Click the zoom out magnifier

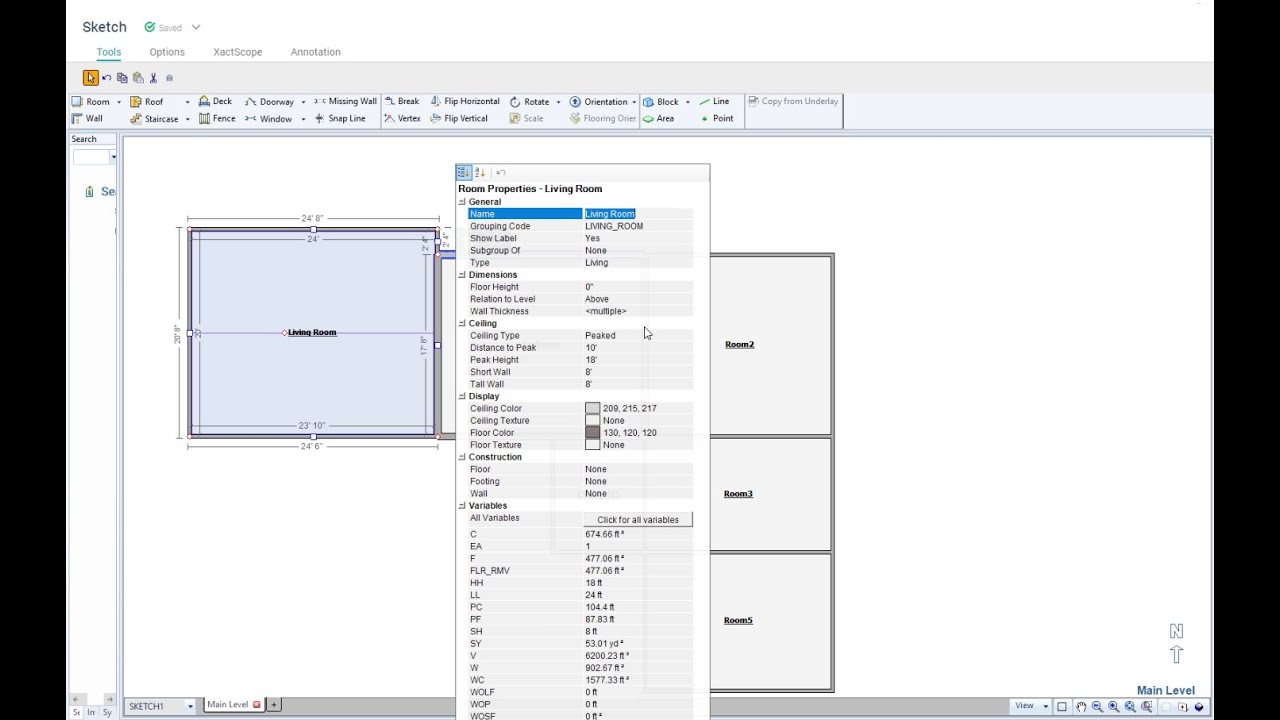pyautogui.click(x=1097, y=706)
